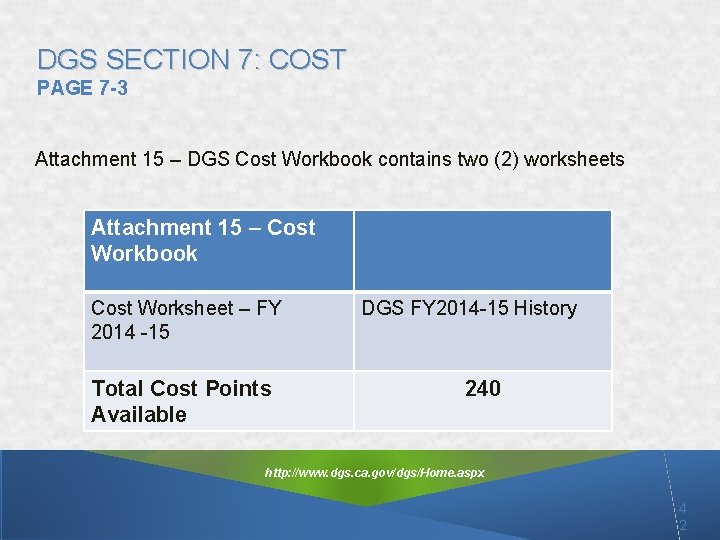Click the 'DGS FY2014-15 History' cell
The height and width of the screenshot is (540, 720).
483,332
